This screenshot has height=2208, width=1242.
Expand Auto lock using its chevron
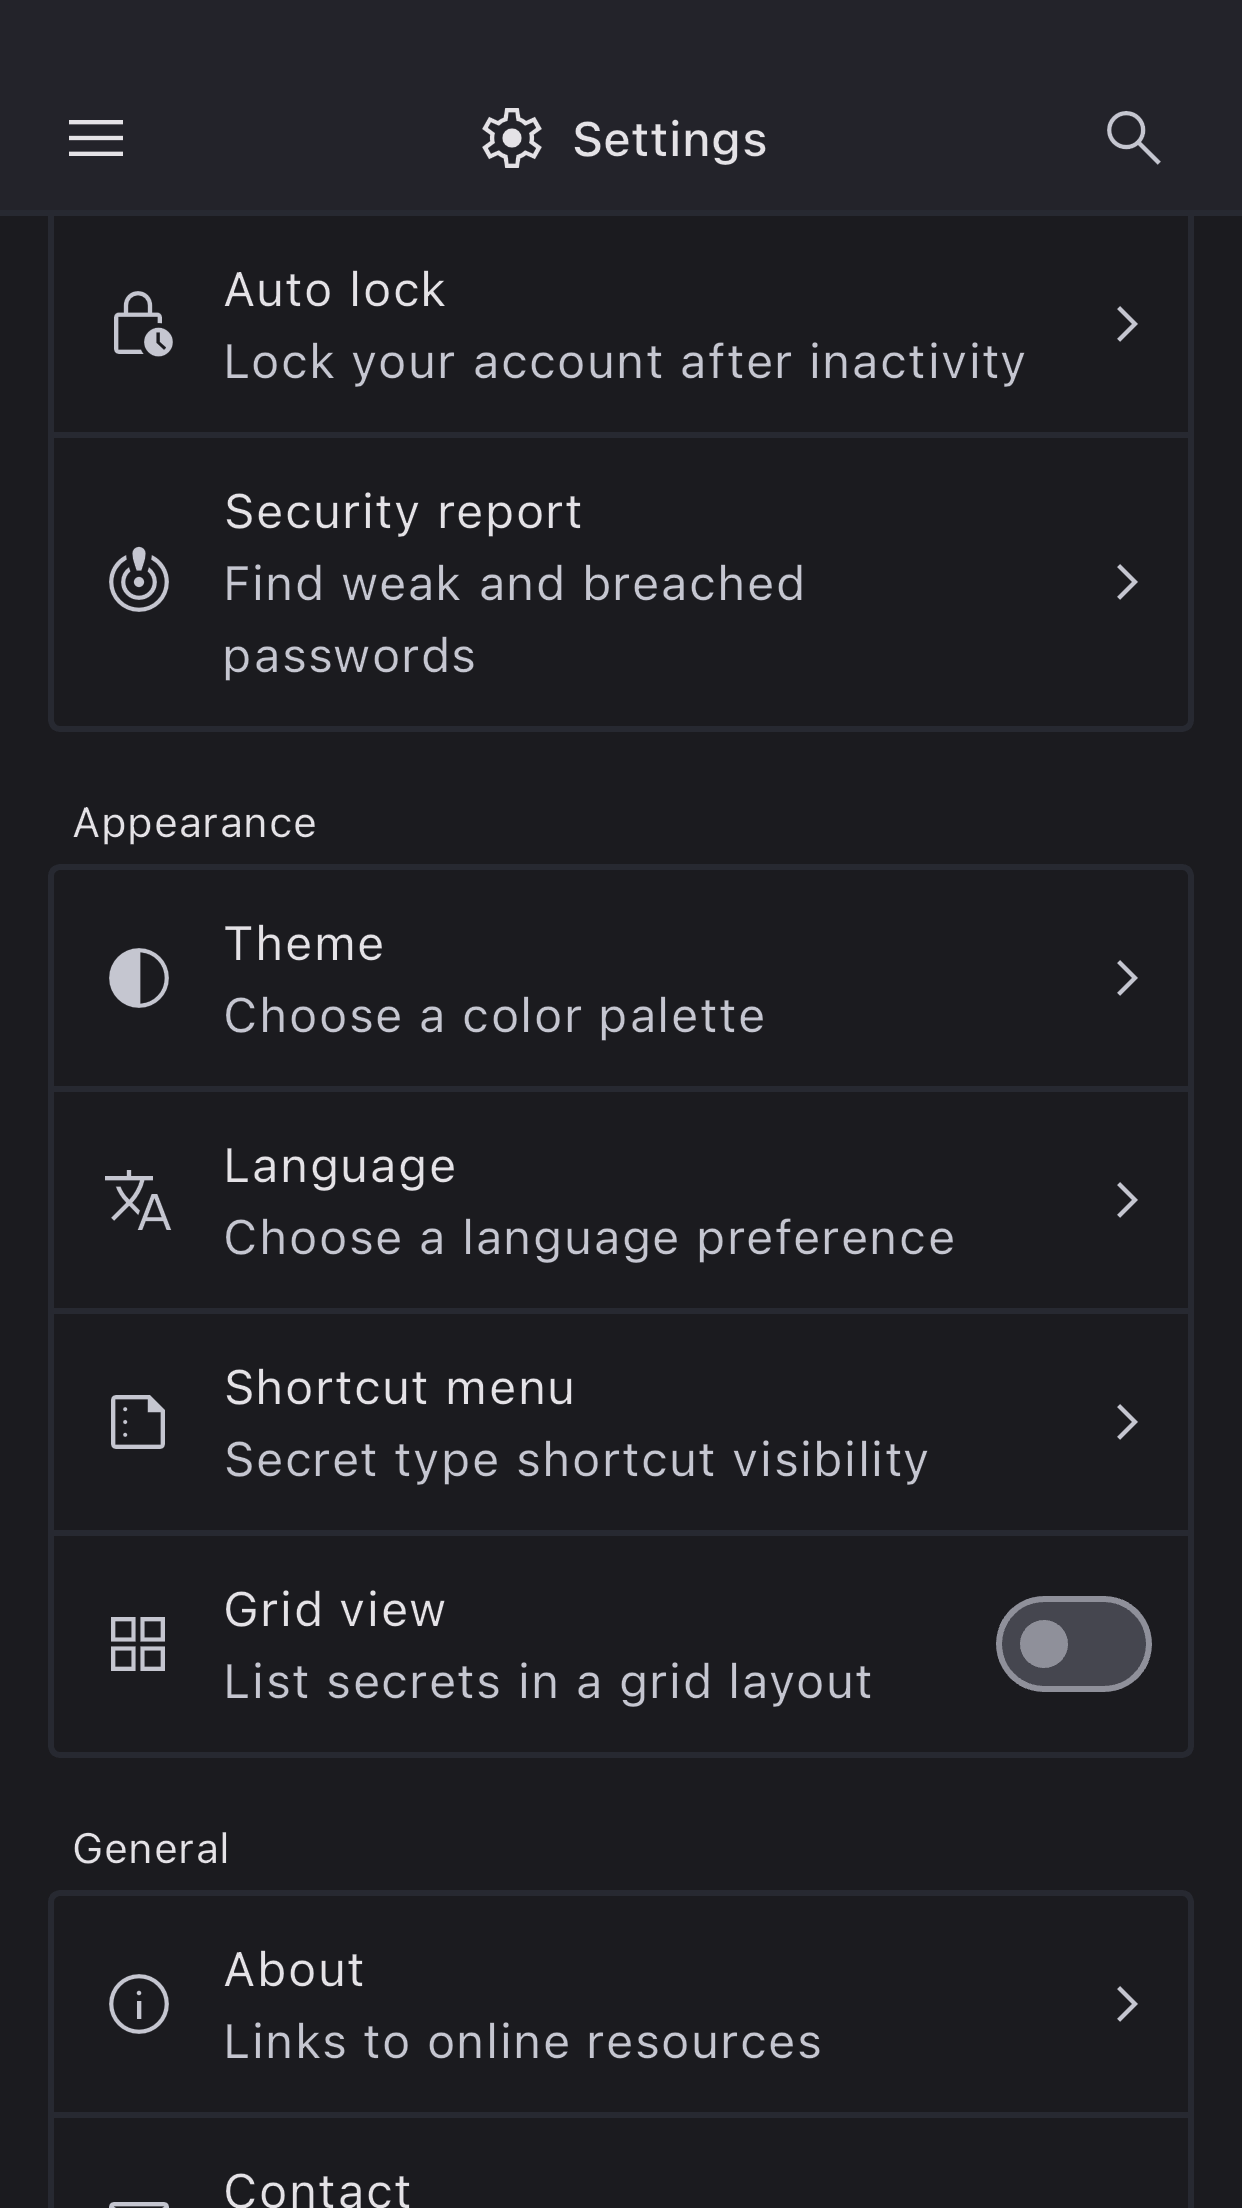(1127, 324)
